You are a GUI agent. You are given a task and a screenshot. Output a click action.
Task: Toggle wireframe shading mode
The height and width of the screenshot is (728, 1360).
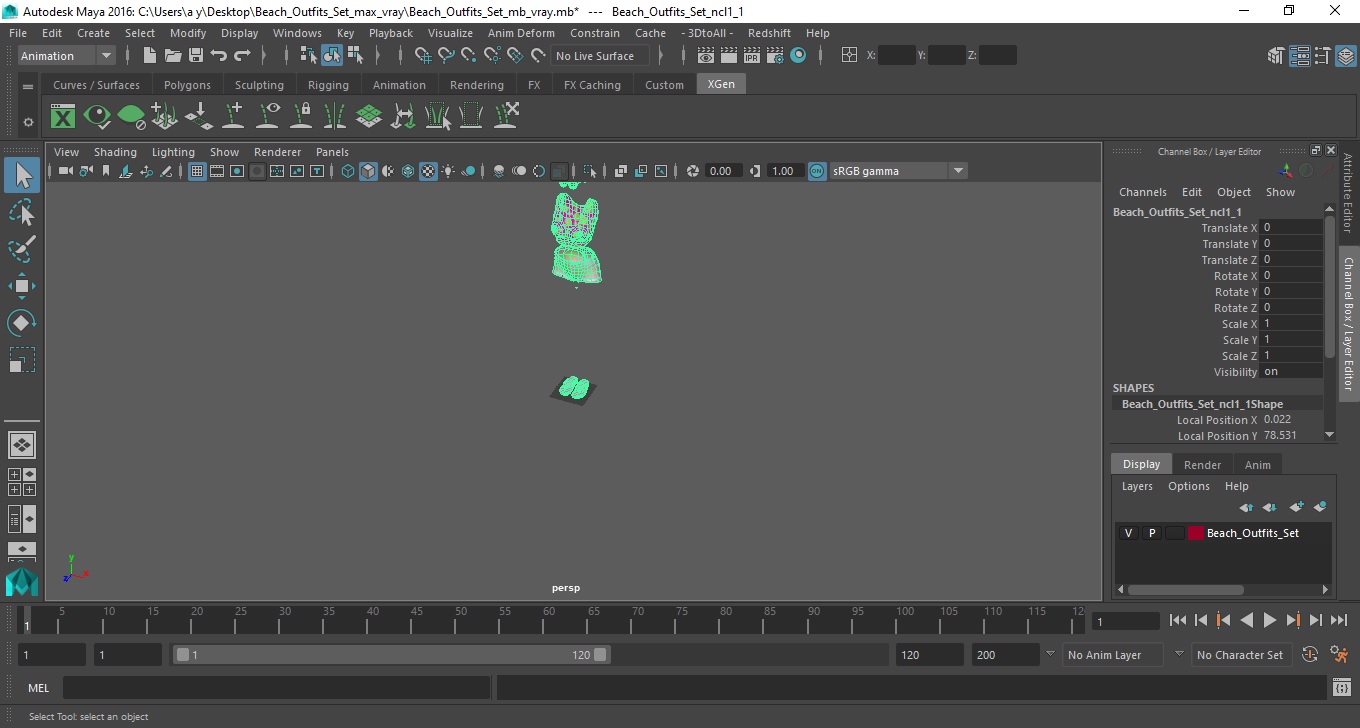tap(348, 171)
